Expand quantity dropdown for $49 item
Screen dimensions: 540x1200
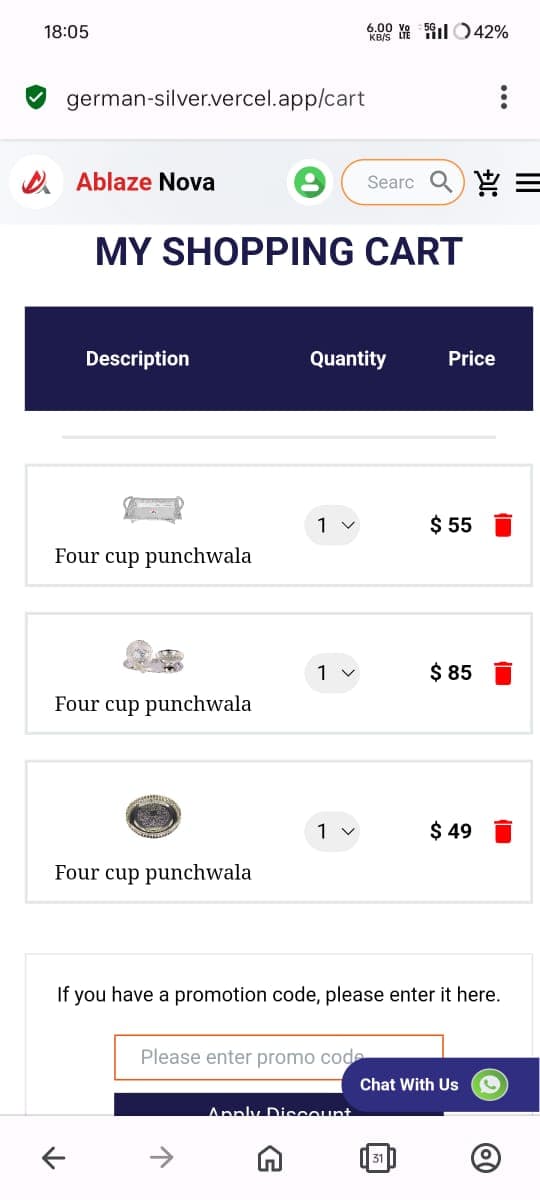click(x=332, y=831)
